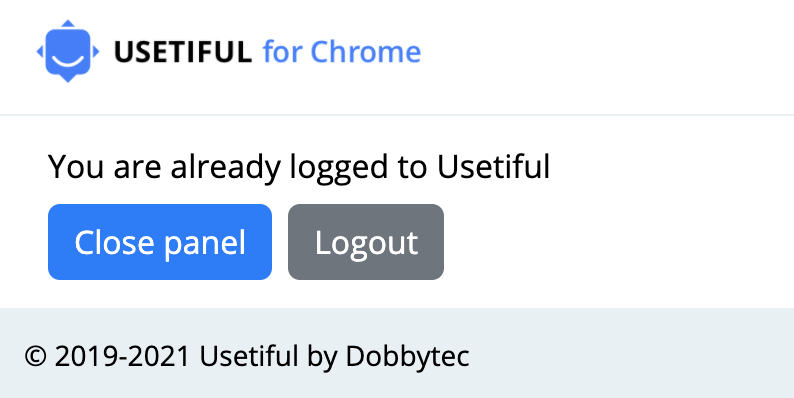Screen dimensions: 794x398
Task: Click the copyright © symbol in footer
Action: pos(35,356)
